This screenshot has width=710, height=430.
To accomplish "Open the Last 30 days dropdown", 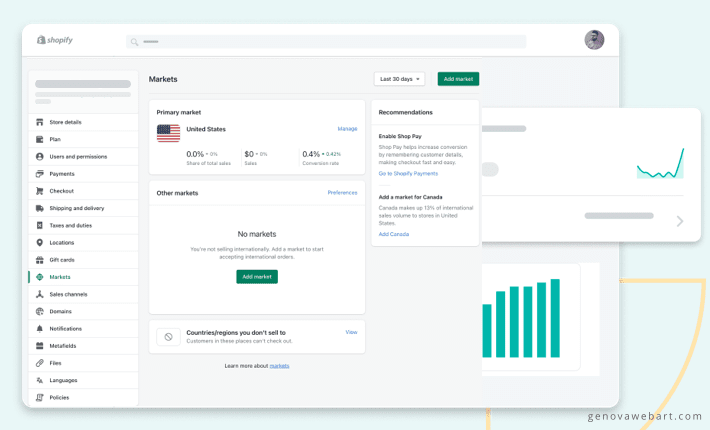I will [399, 79].
